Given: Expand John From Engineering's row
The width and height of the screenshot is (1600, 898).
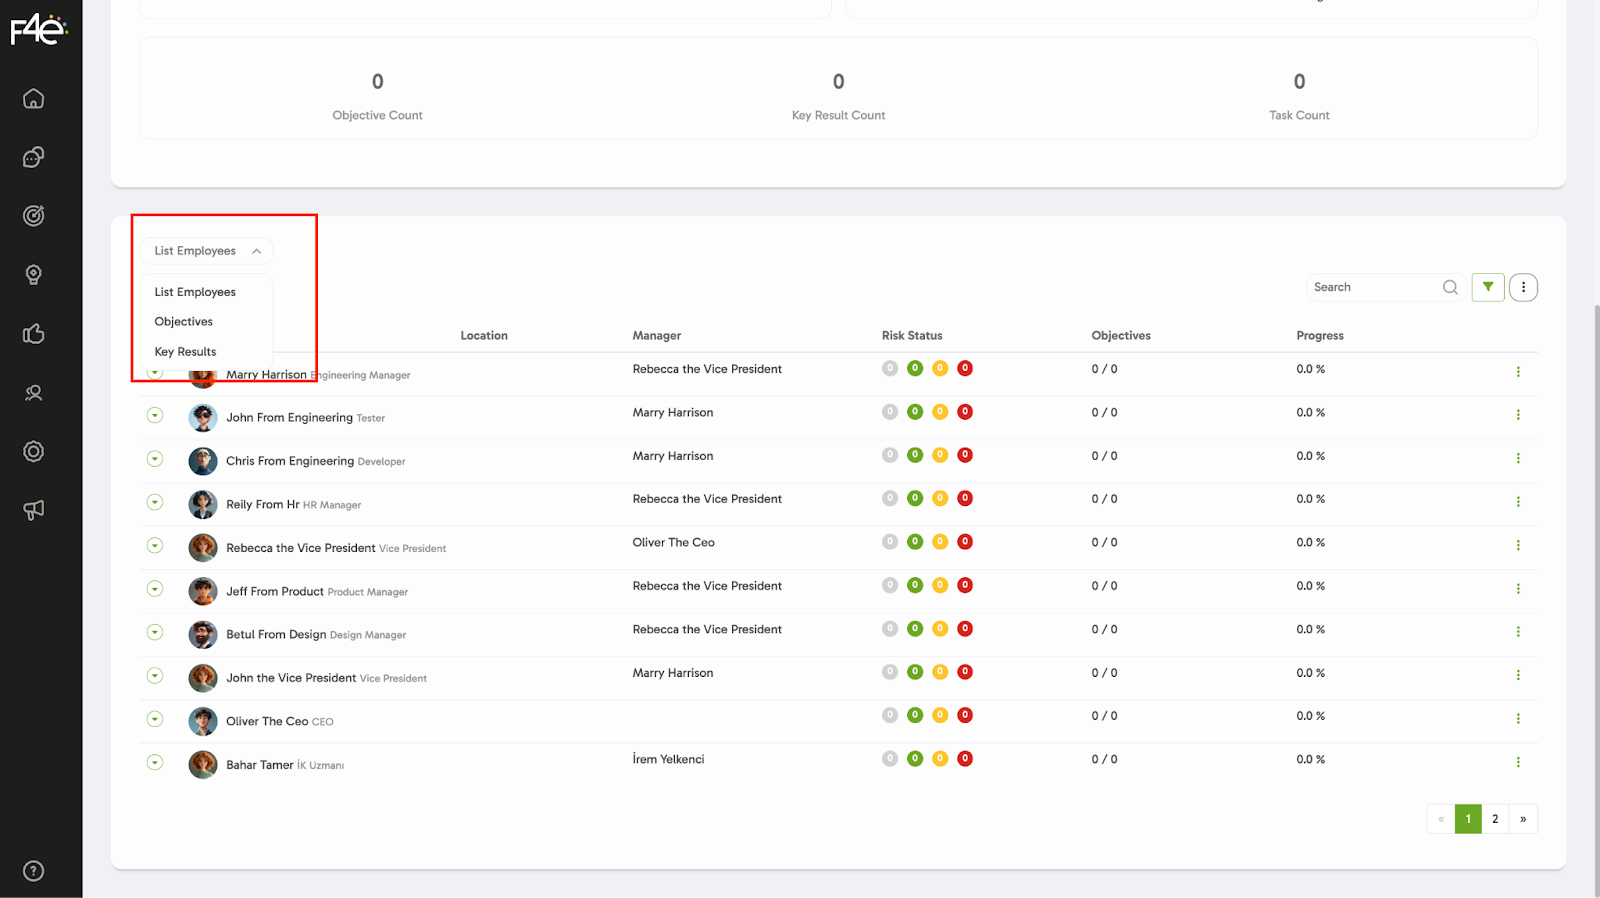Looking at the screenshot, I should pyautogui.click(x=155, y=415).
